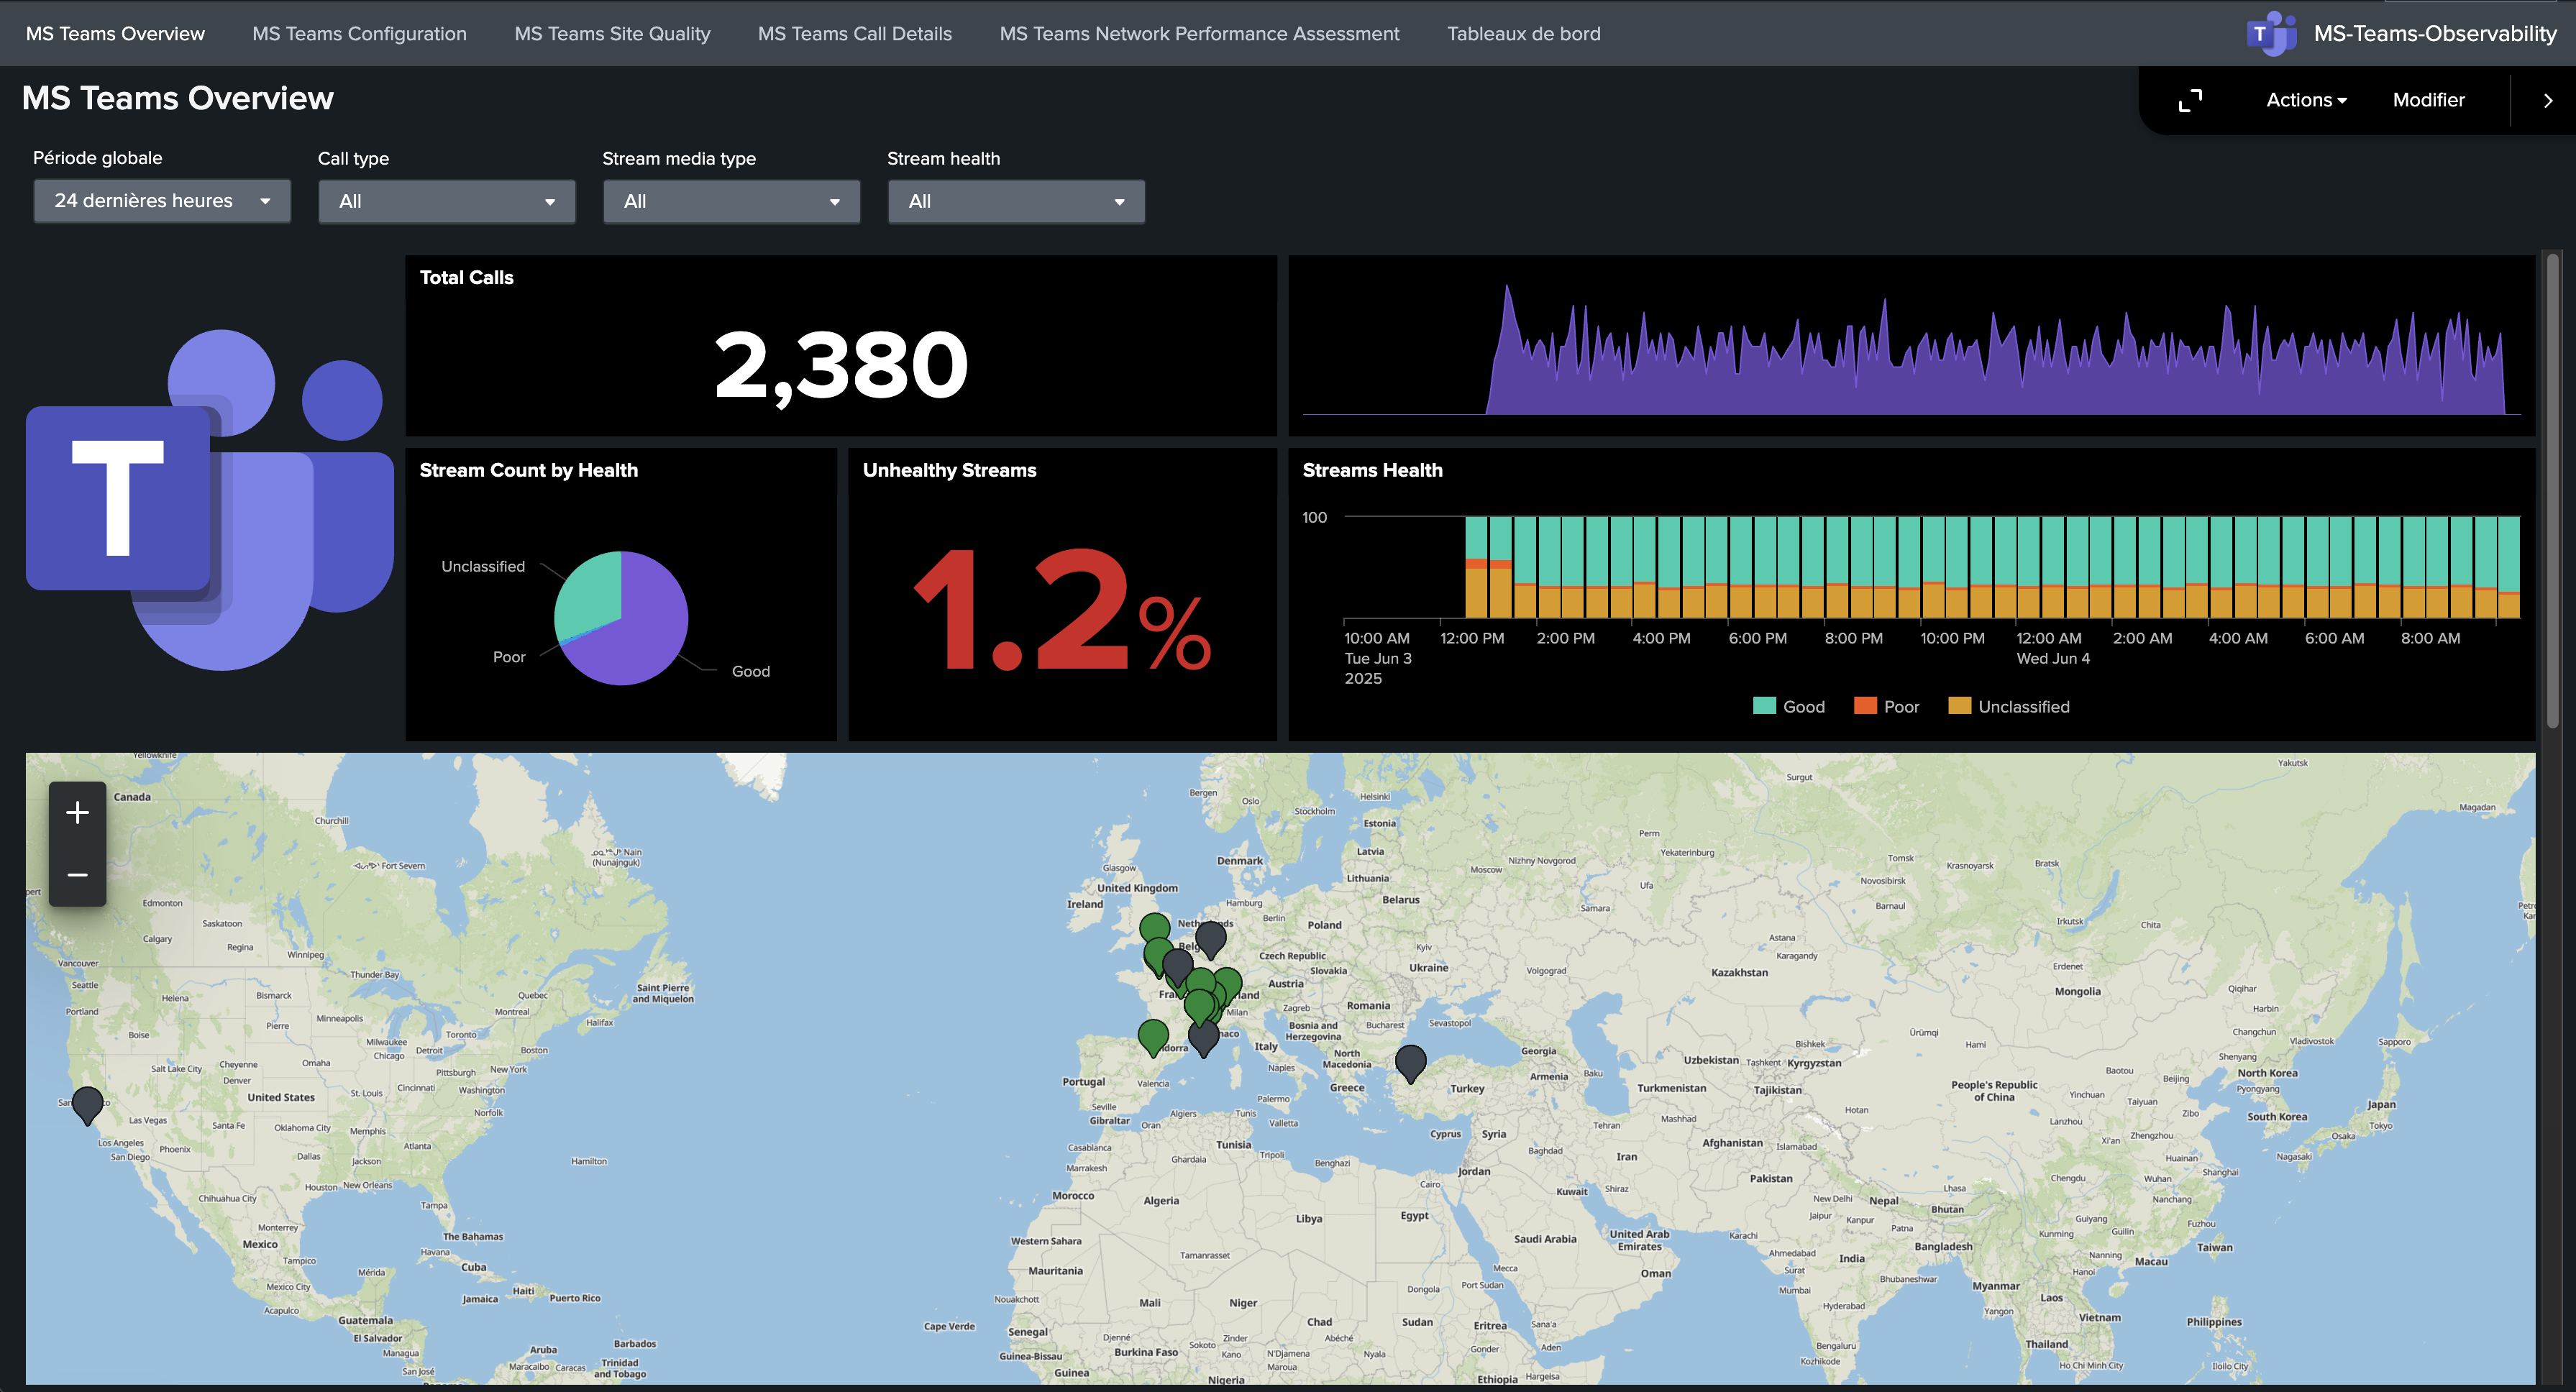Open the Tableaux de bord menu
Screen dimensions: 2576x1392
tap(1523, 33)
